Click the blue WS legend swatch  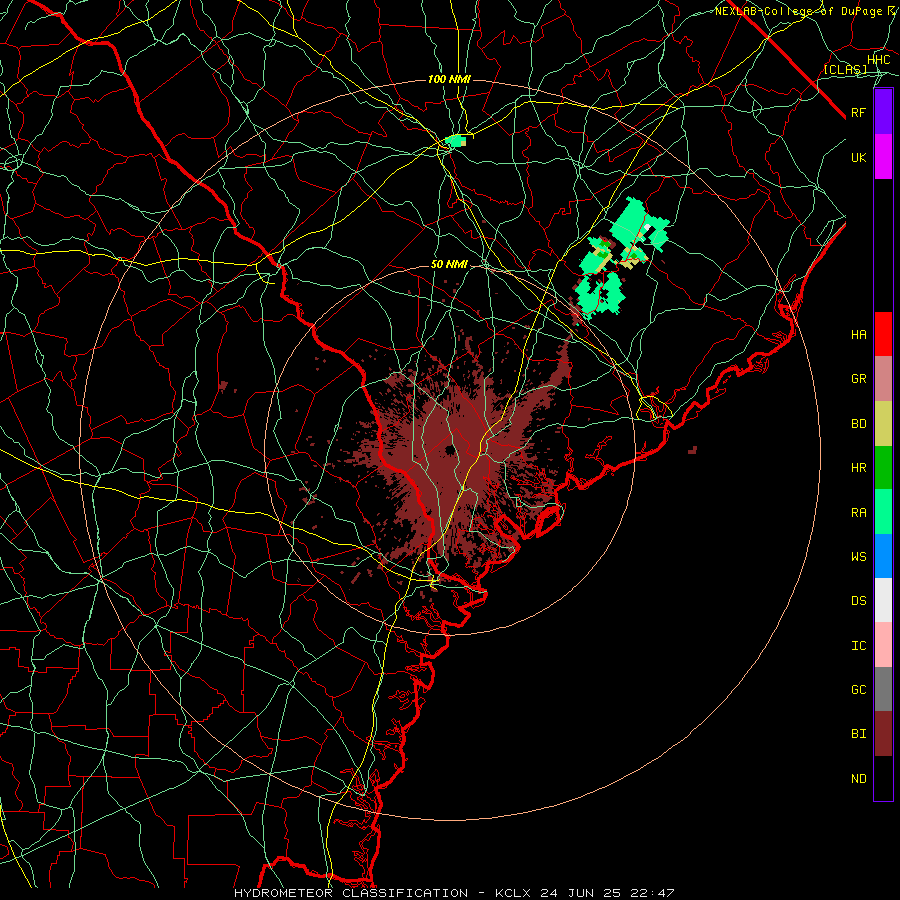tap(883, 556)
